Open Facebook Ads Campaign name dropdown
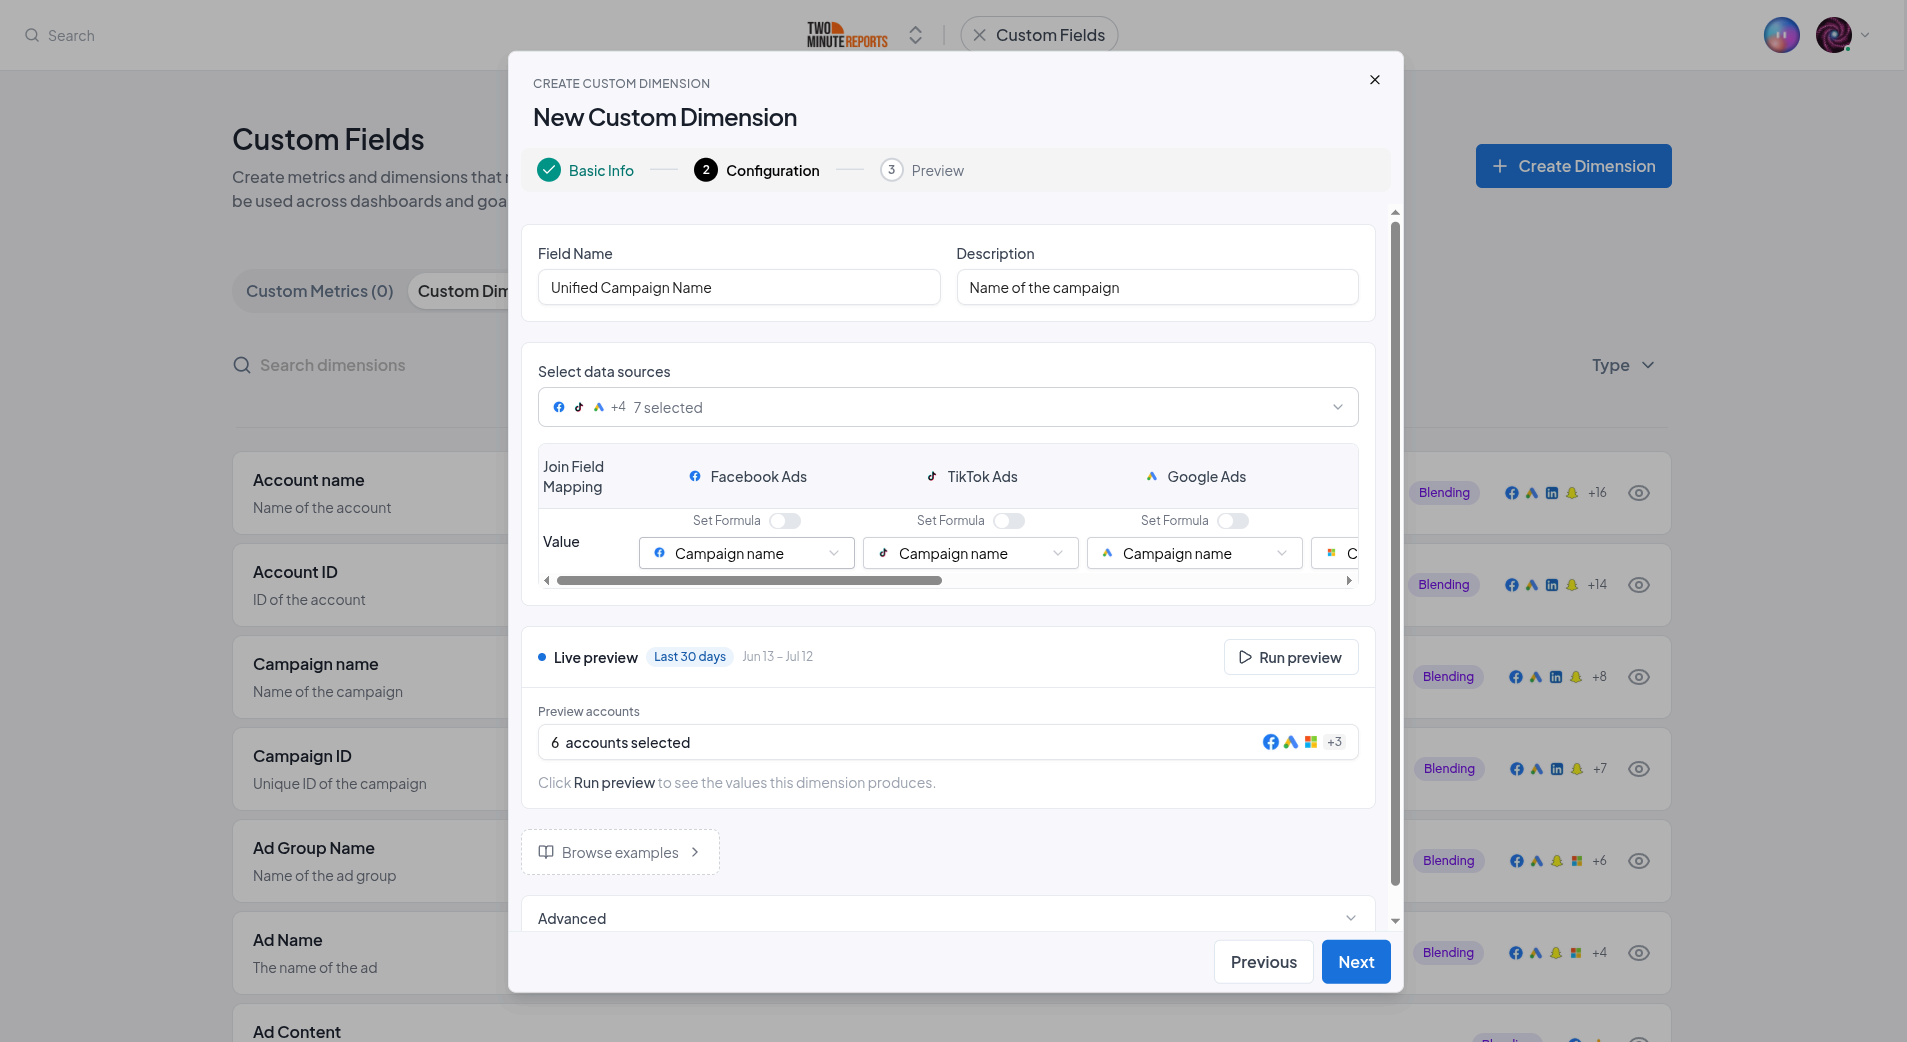The width and height of the screenshot is (1907, 1042). point(747,553)
